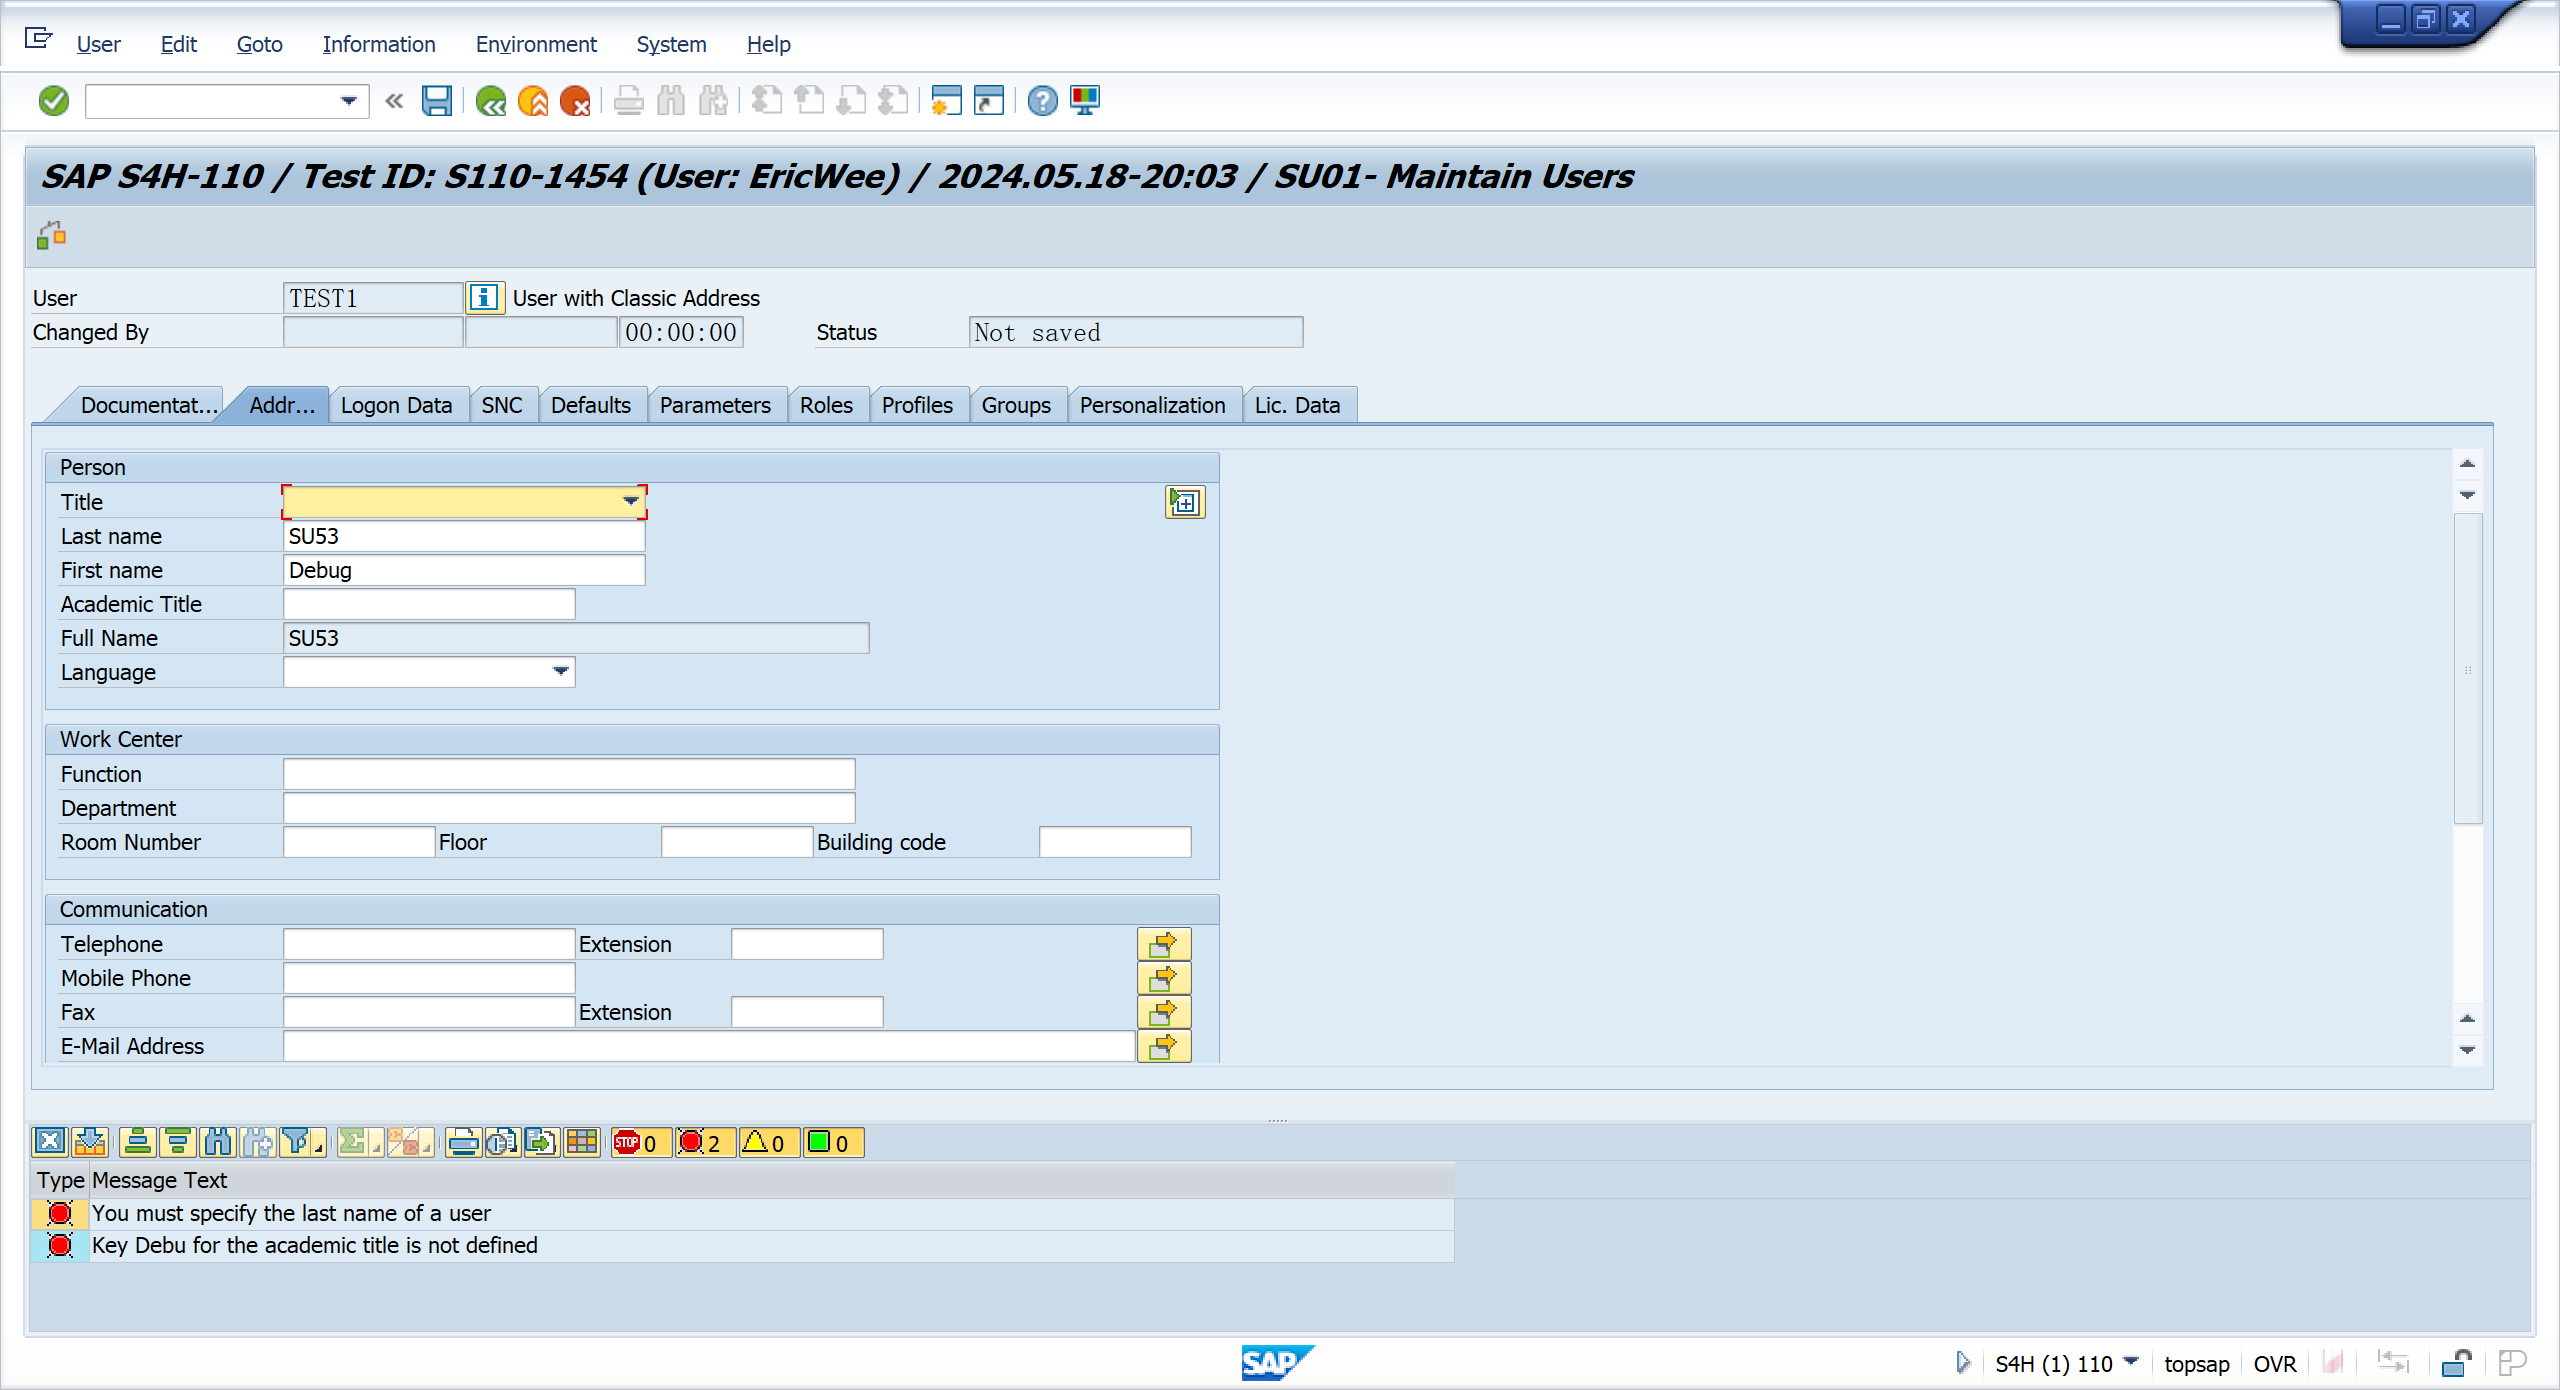The image size is (2560, 1390).
Task: Close the message log panel icon
Action: click(49, 1142)
